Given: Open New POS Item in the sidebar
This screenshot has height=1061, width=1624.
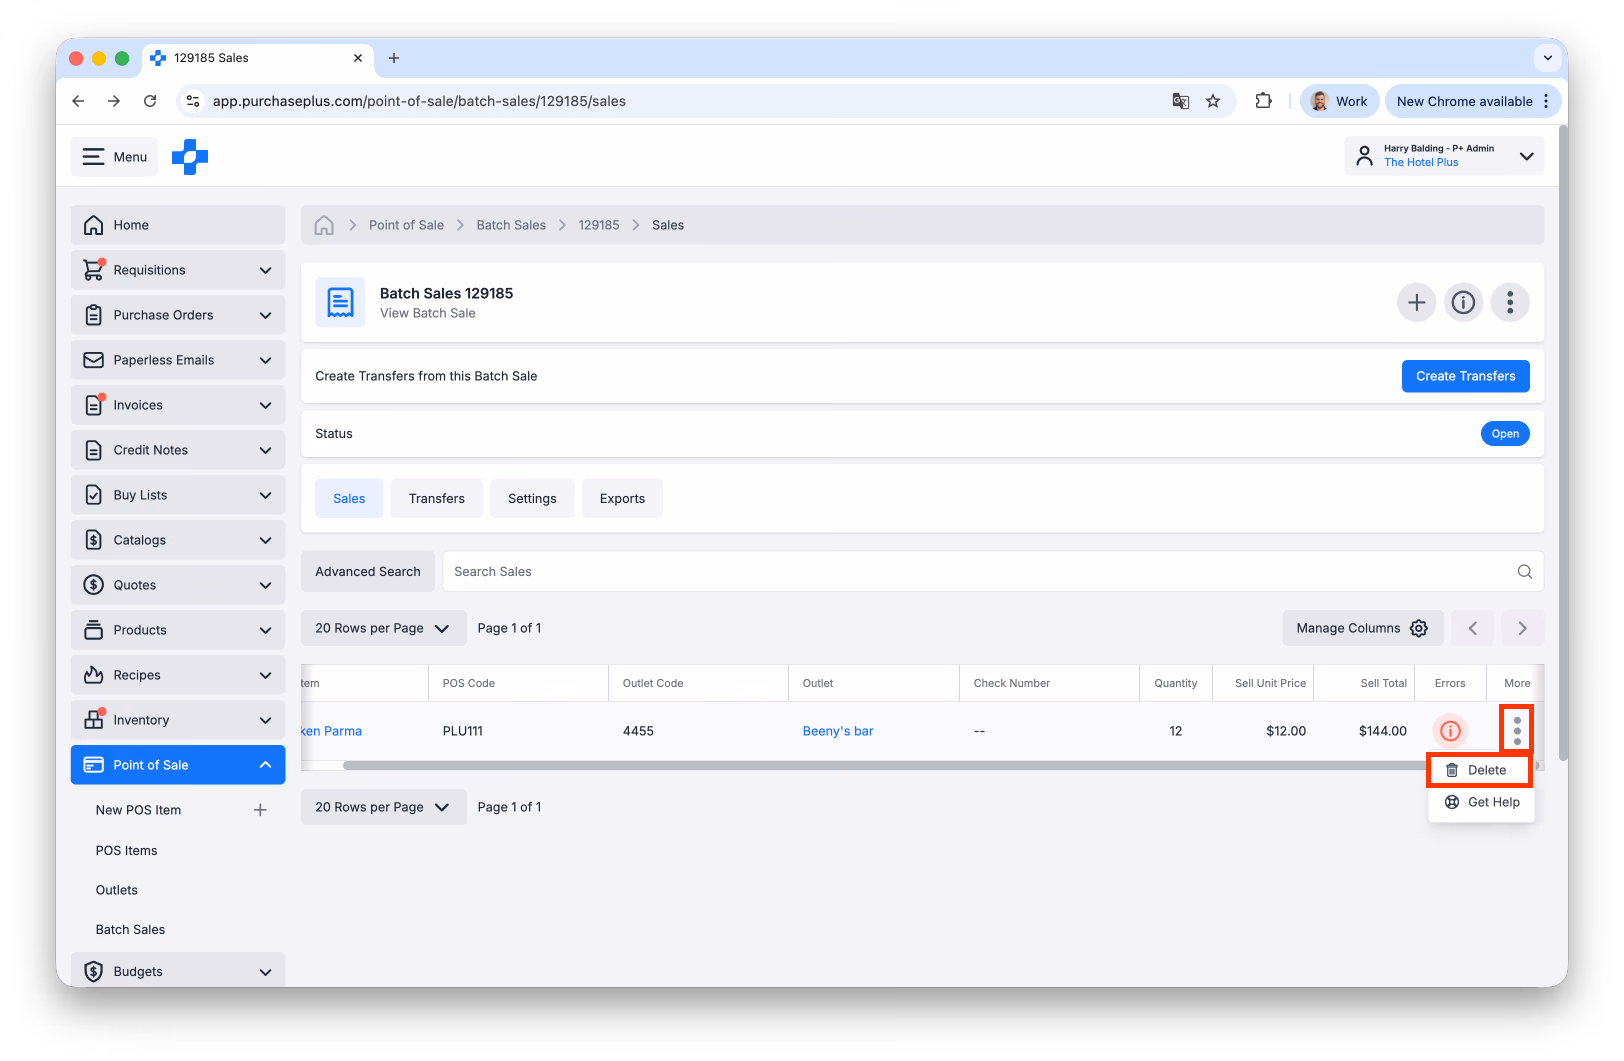Looking at the screenshot, I should 139,810.
